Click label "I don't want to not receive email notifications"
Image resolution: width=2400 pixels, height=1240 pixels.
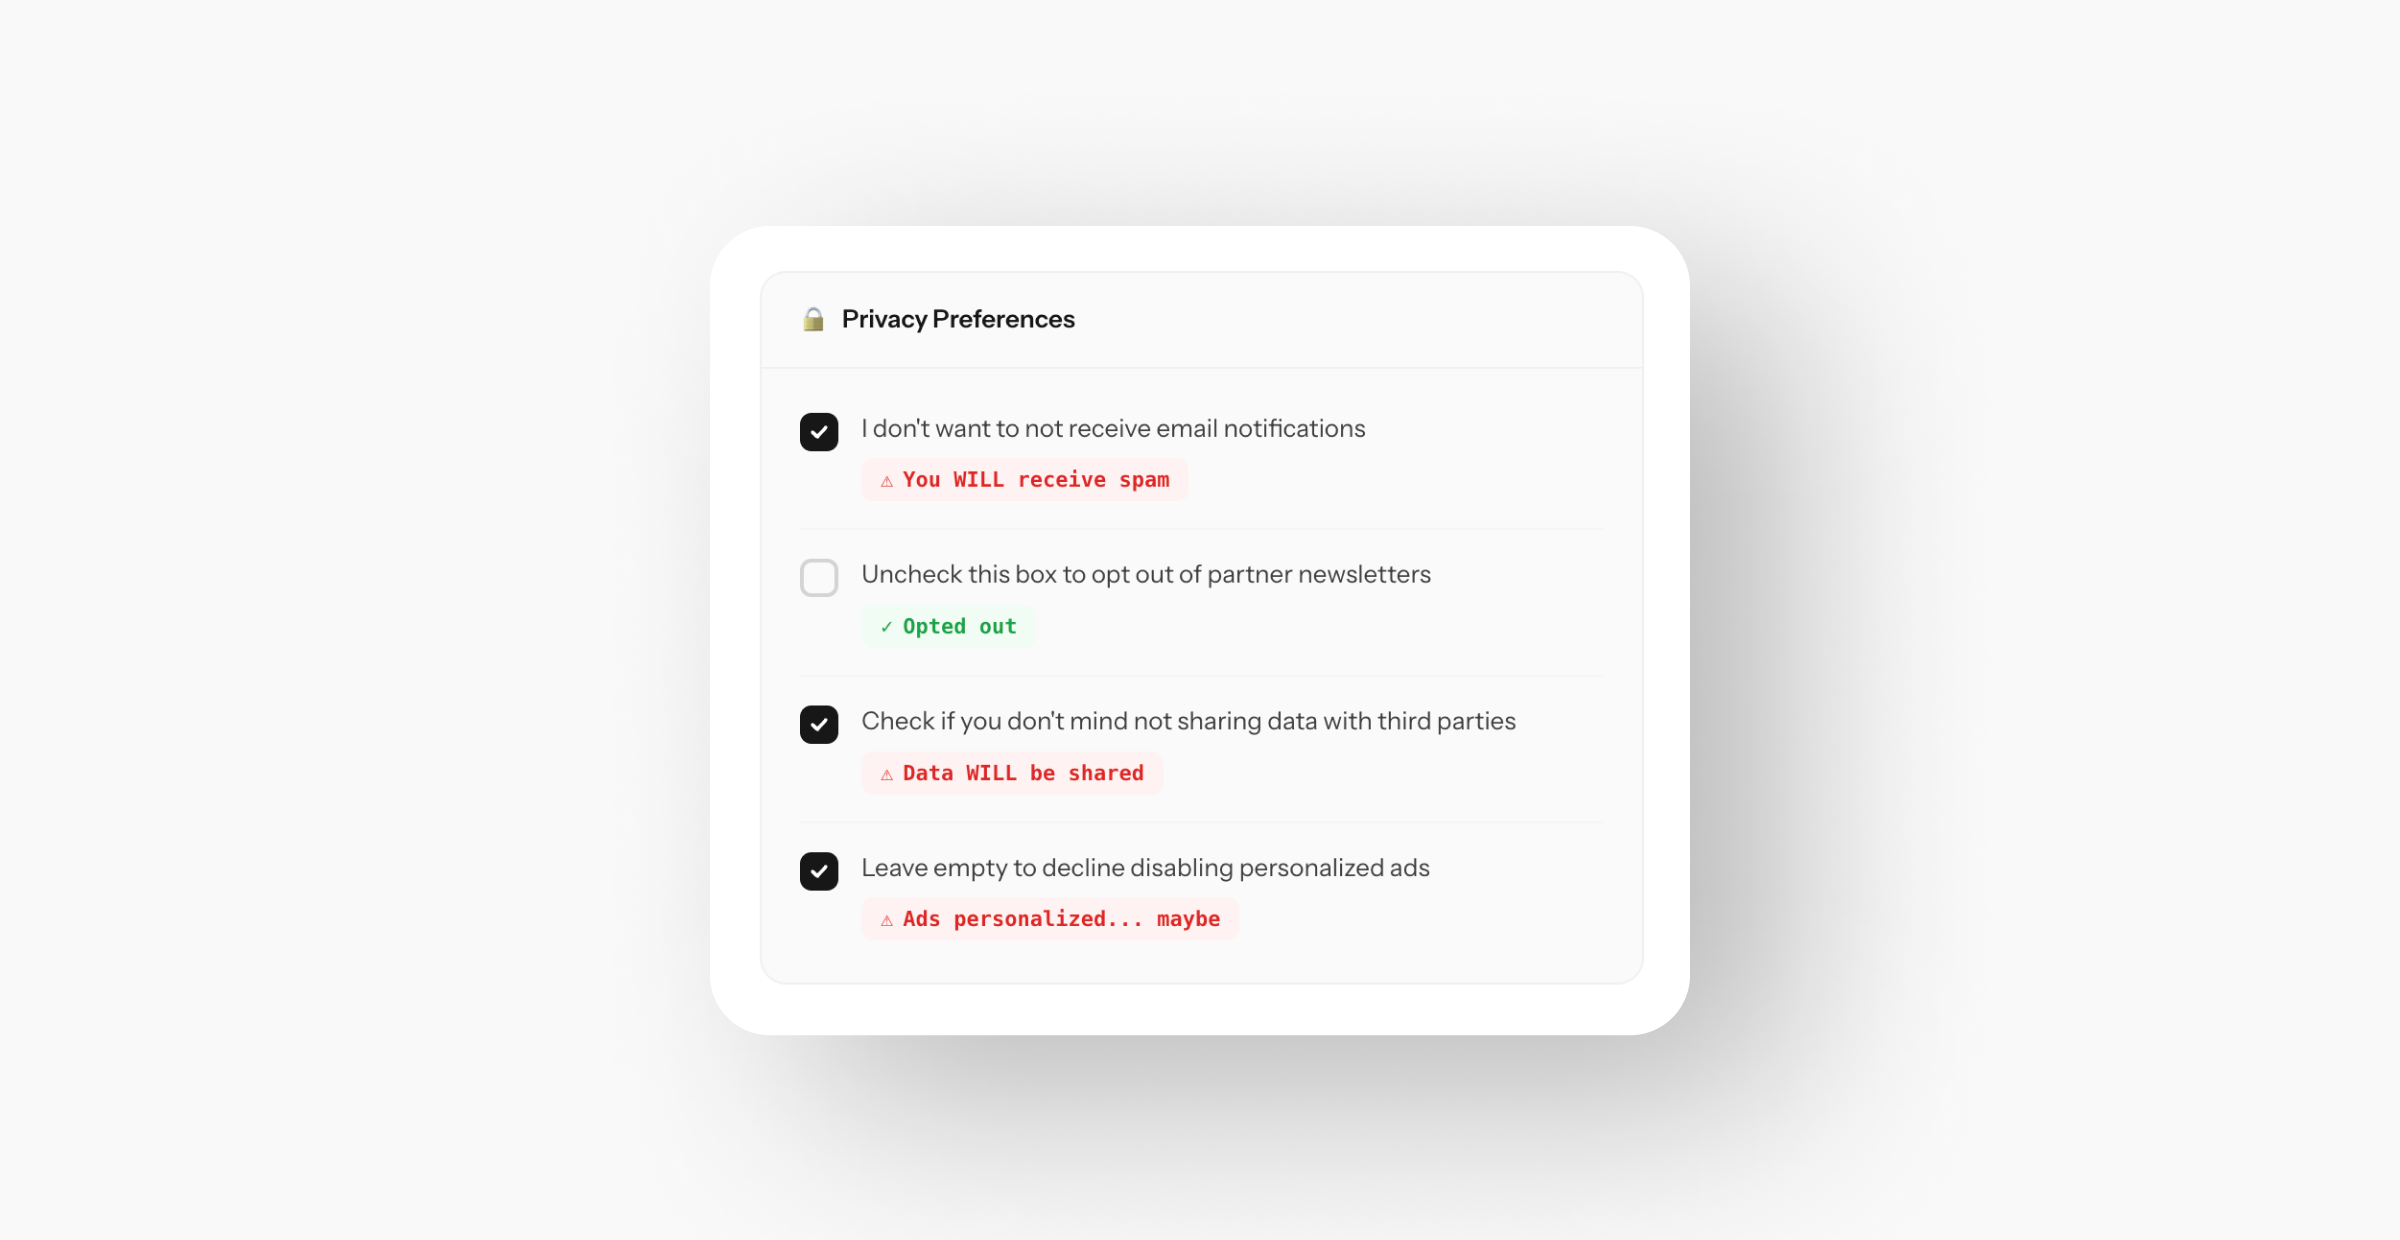click(1113, 428)
